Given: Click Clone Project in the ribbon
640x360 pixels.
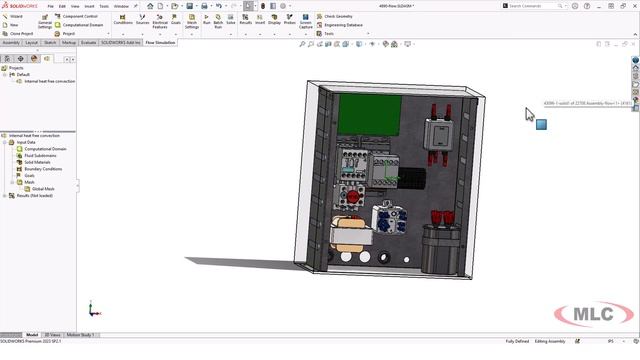Looking at the screenshot, I should point(18,33).
